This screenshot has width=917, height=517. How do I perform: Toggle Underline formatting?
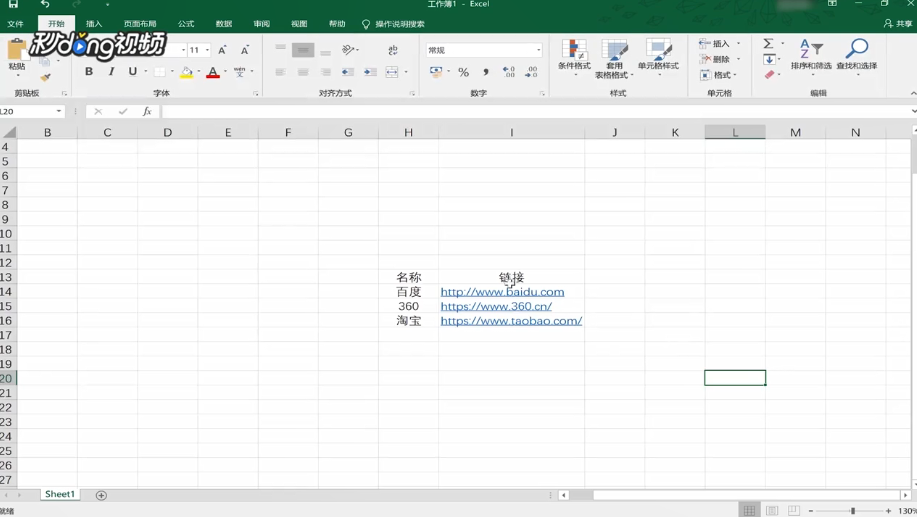[x=133, y=71]
